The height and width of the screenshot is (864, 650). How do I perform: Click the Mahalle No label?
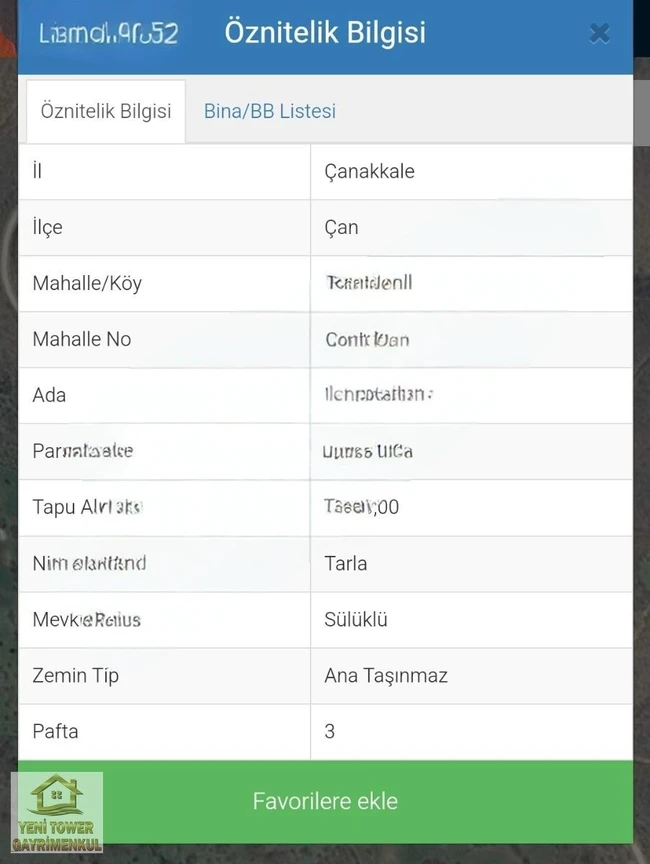pyautogui.click(x=82, y=339)
